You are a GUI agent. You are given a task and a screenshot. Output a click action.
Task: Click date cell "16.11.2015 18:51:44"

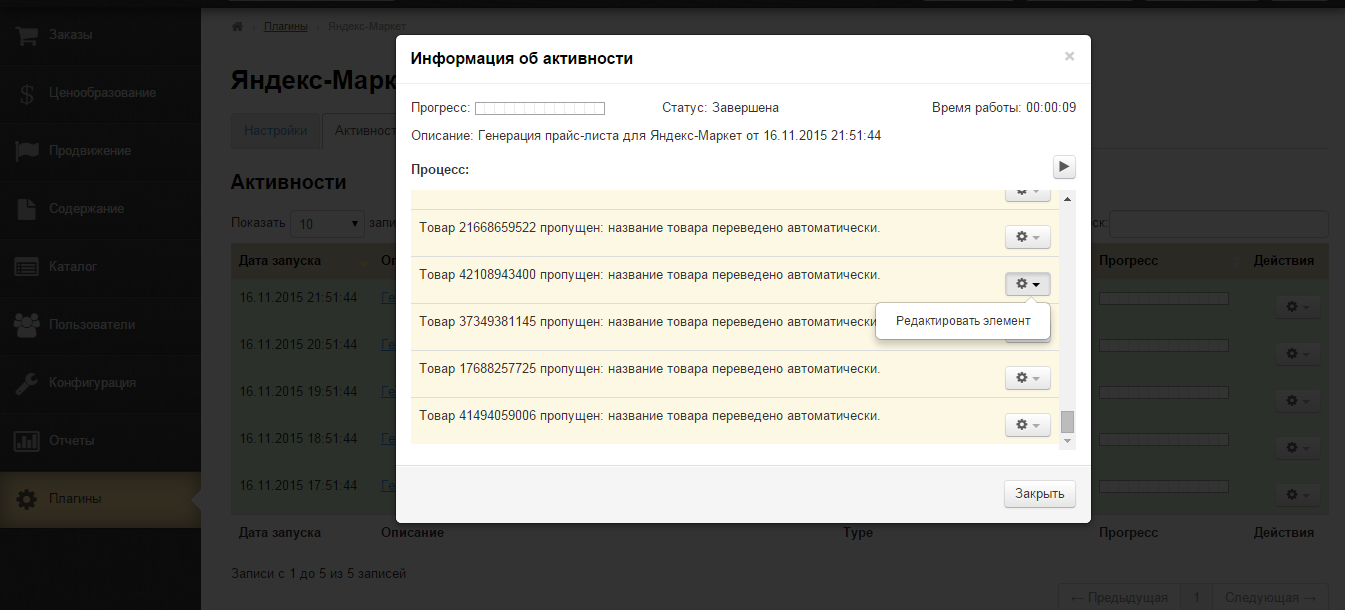(x=298, y=439)
